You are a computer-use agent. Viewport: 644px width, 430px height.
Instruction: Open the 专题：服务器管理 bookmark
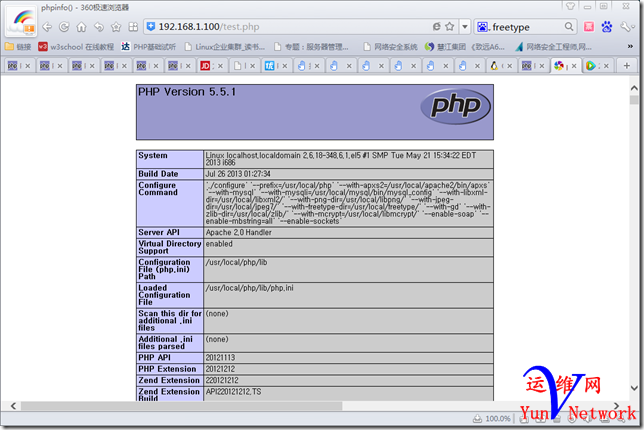(x=311, y=47)
